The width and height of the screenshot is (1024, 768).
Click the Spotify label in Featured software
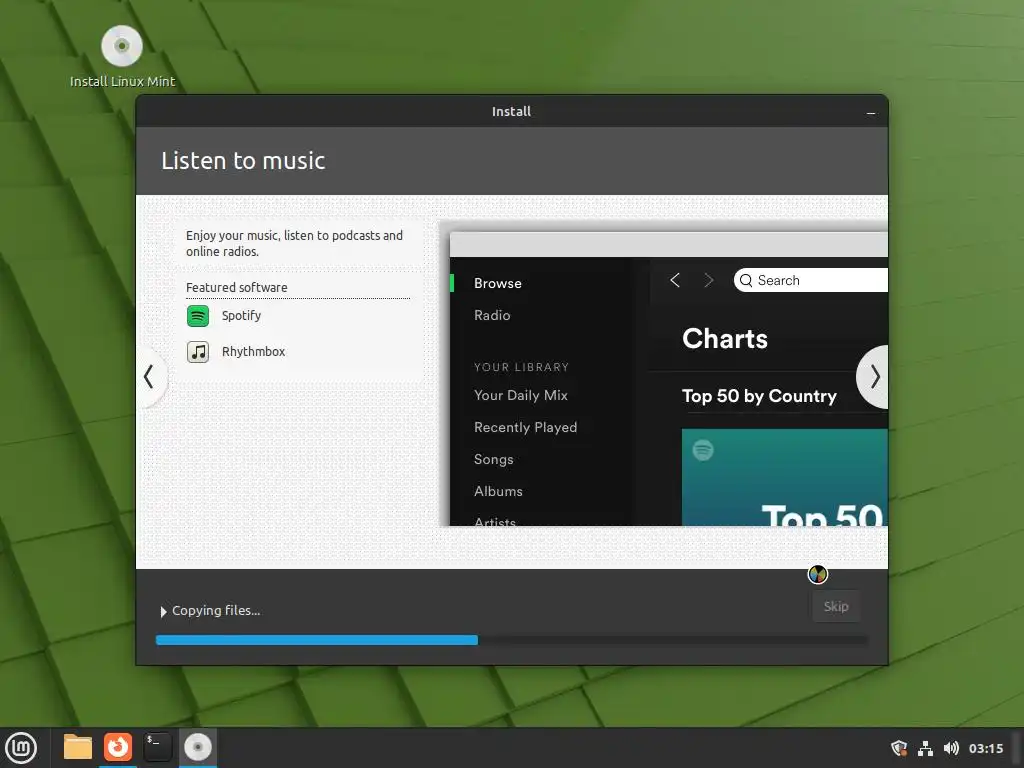pos(242,316)
